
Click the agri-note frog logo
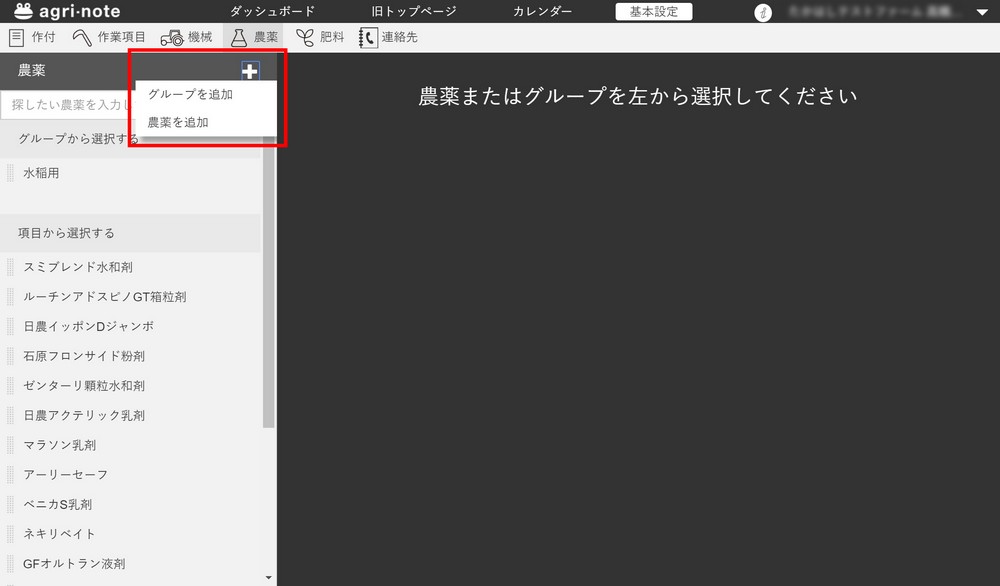(x=25, y=11)
